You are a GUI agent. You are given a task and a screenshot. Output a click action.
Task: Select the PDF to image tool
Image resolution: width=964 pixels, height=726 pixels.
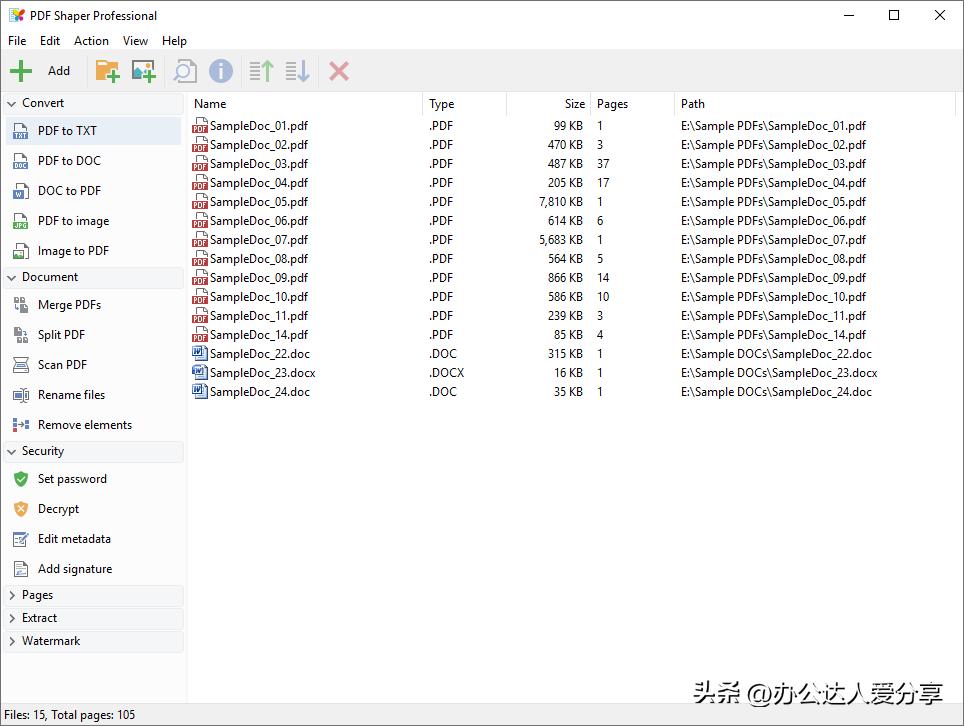click(x=93, y=221)
